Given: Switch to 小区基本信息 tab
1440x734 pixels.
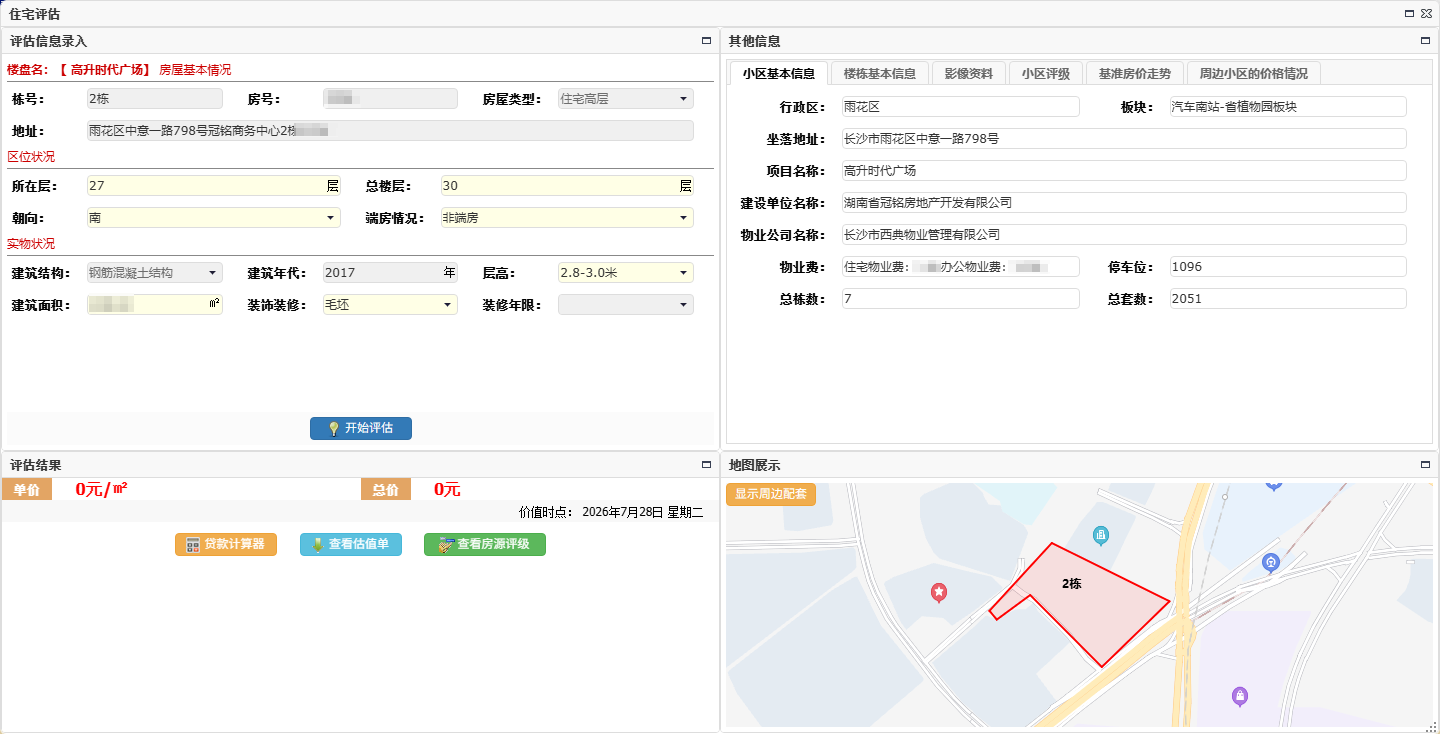Looking at the screenshot, I should (779, 73).
